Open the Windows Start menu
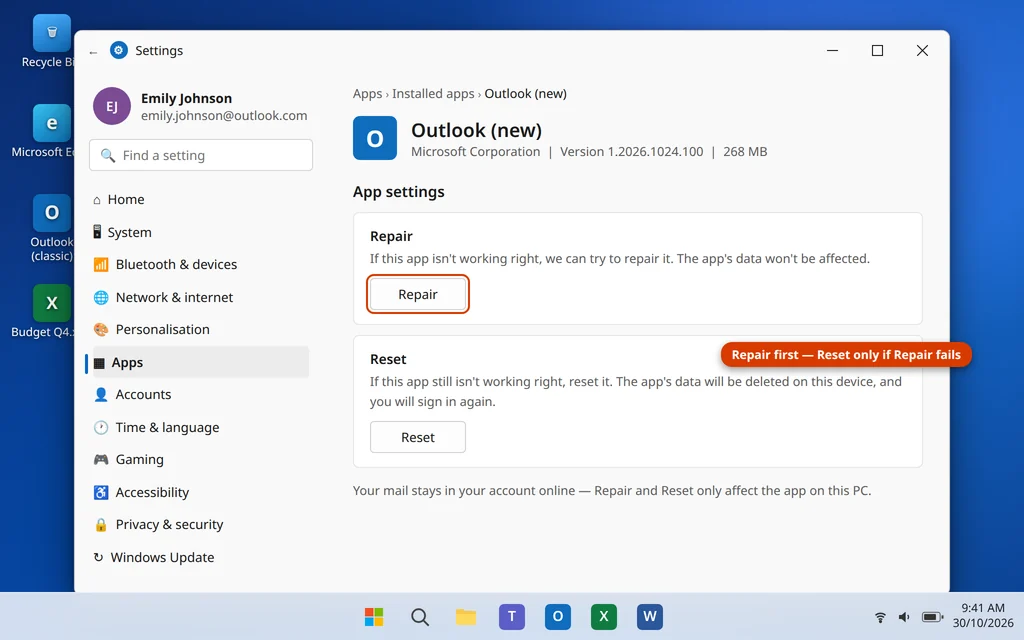Image resolution: width=1024 pixels, height=640 pixels. tap(374, 616)
